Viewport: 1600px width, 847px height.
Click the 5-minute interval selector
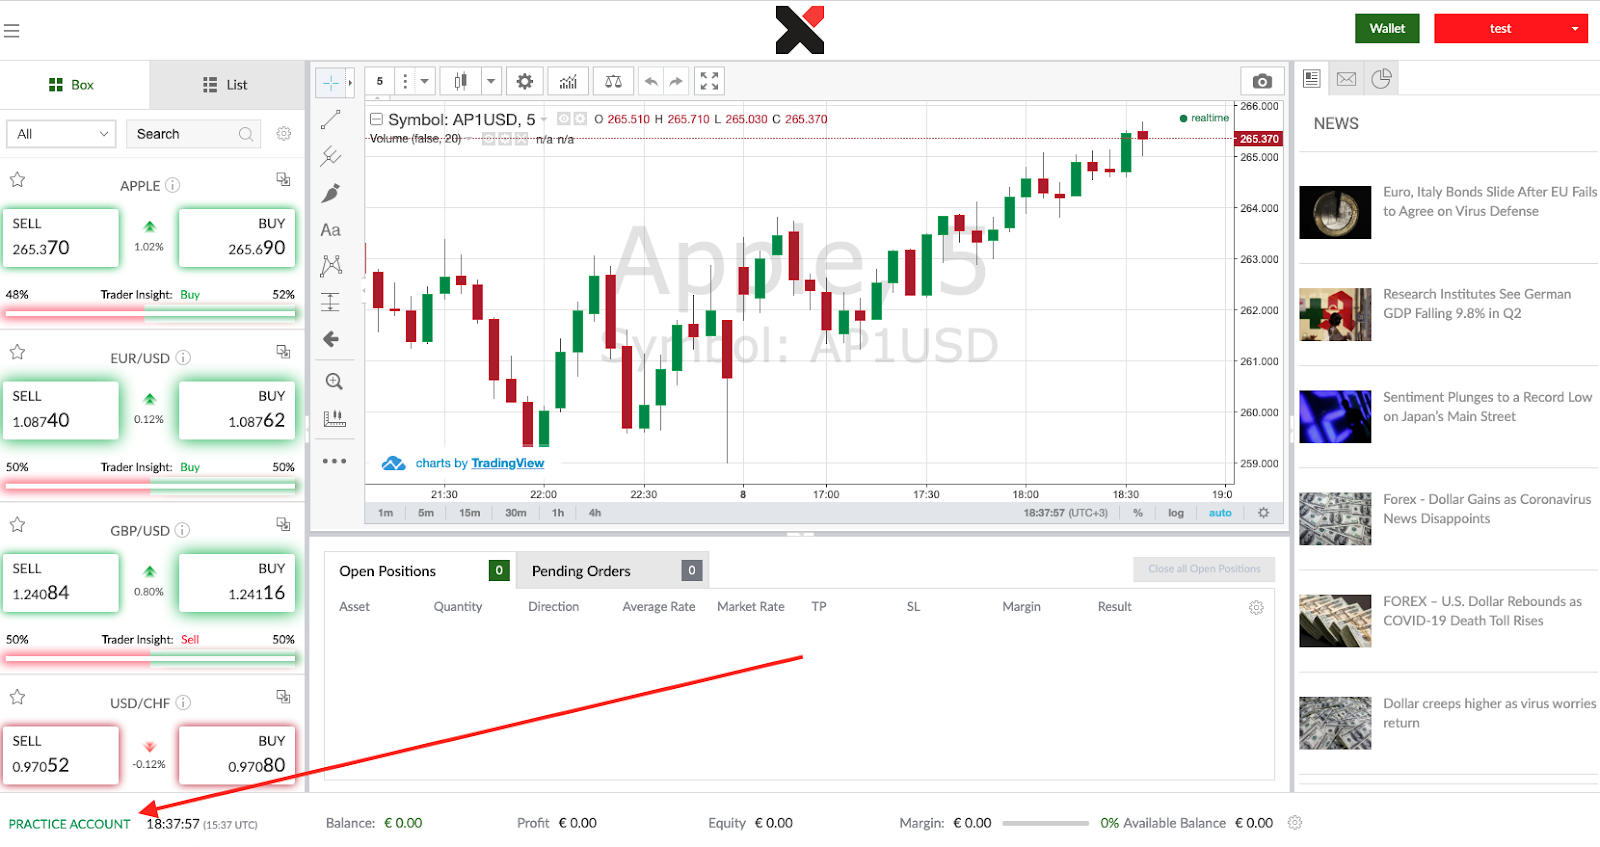click(380, 81)
